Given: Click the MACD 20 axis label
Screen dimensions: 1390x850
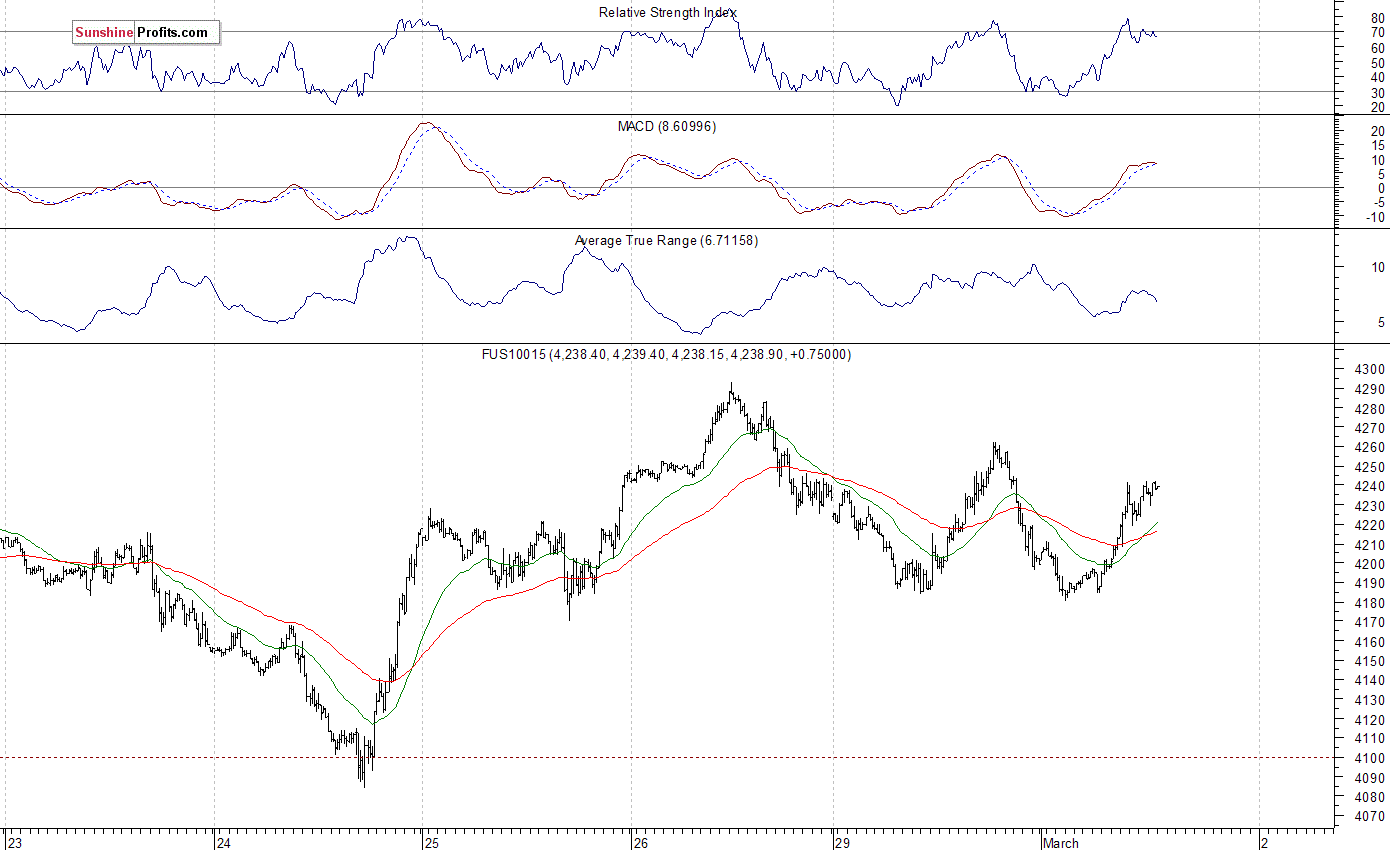Looking at the screenshot, I should [x=1378, y=131].
